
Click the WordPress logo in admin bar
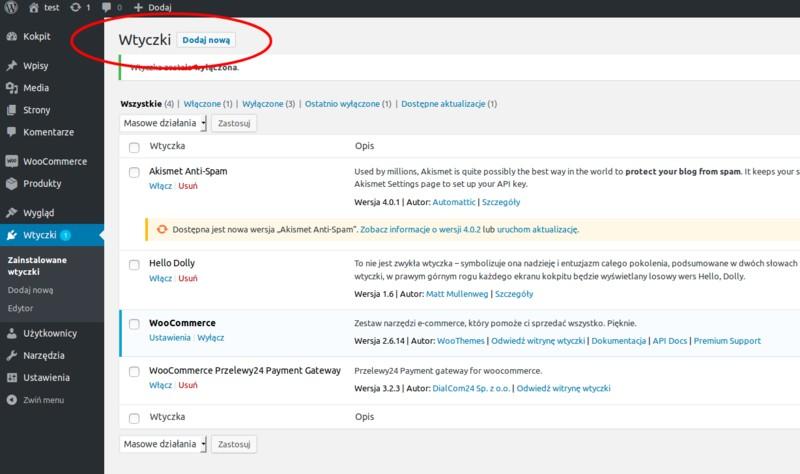click(11, 7)
